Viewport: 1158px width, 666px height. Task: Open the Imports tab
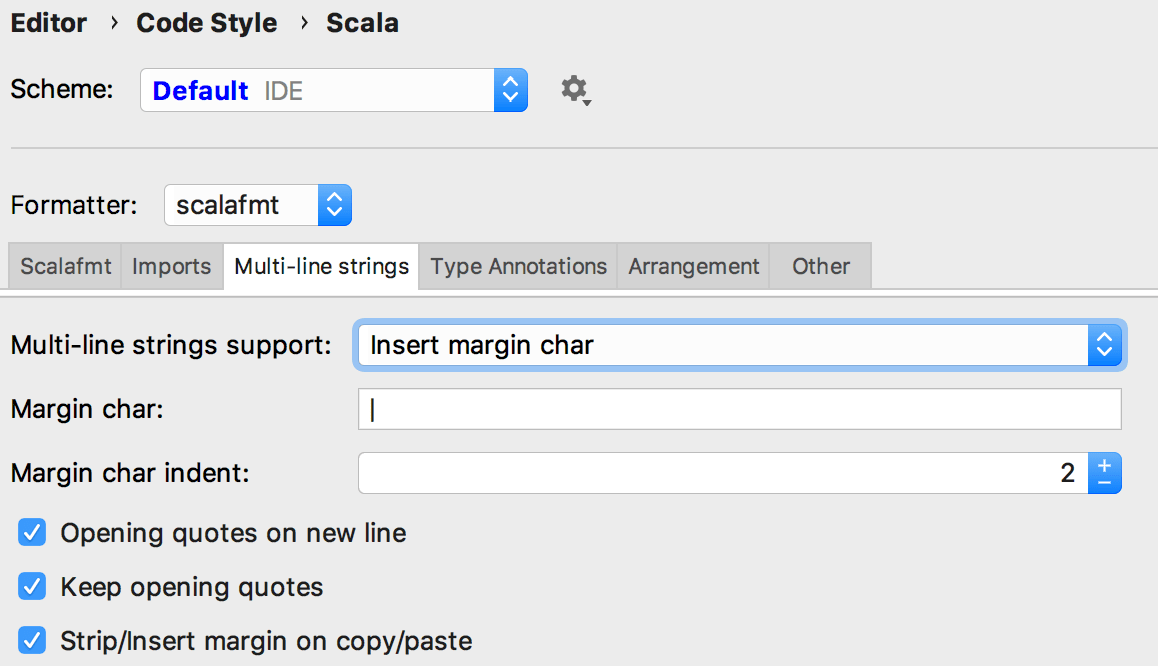172,266
